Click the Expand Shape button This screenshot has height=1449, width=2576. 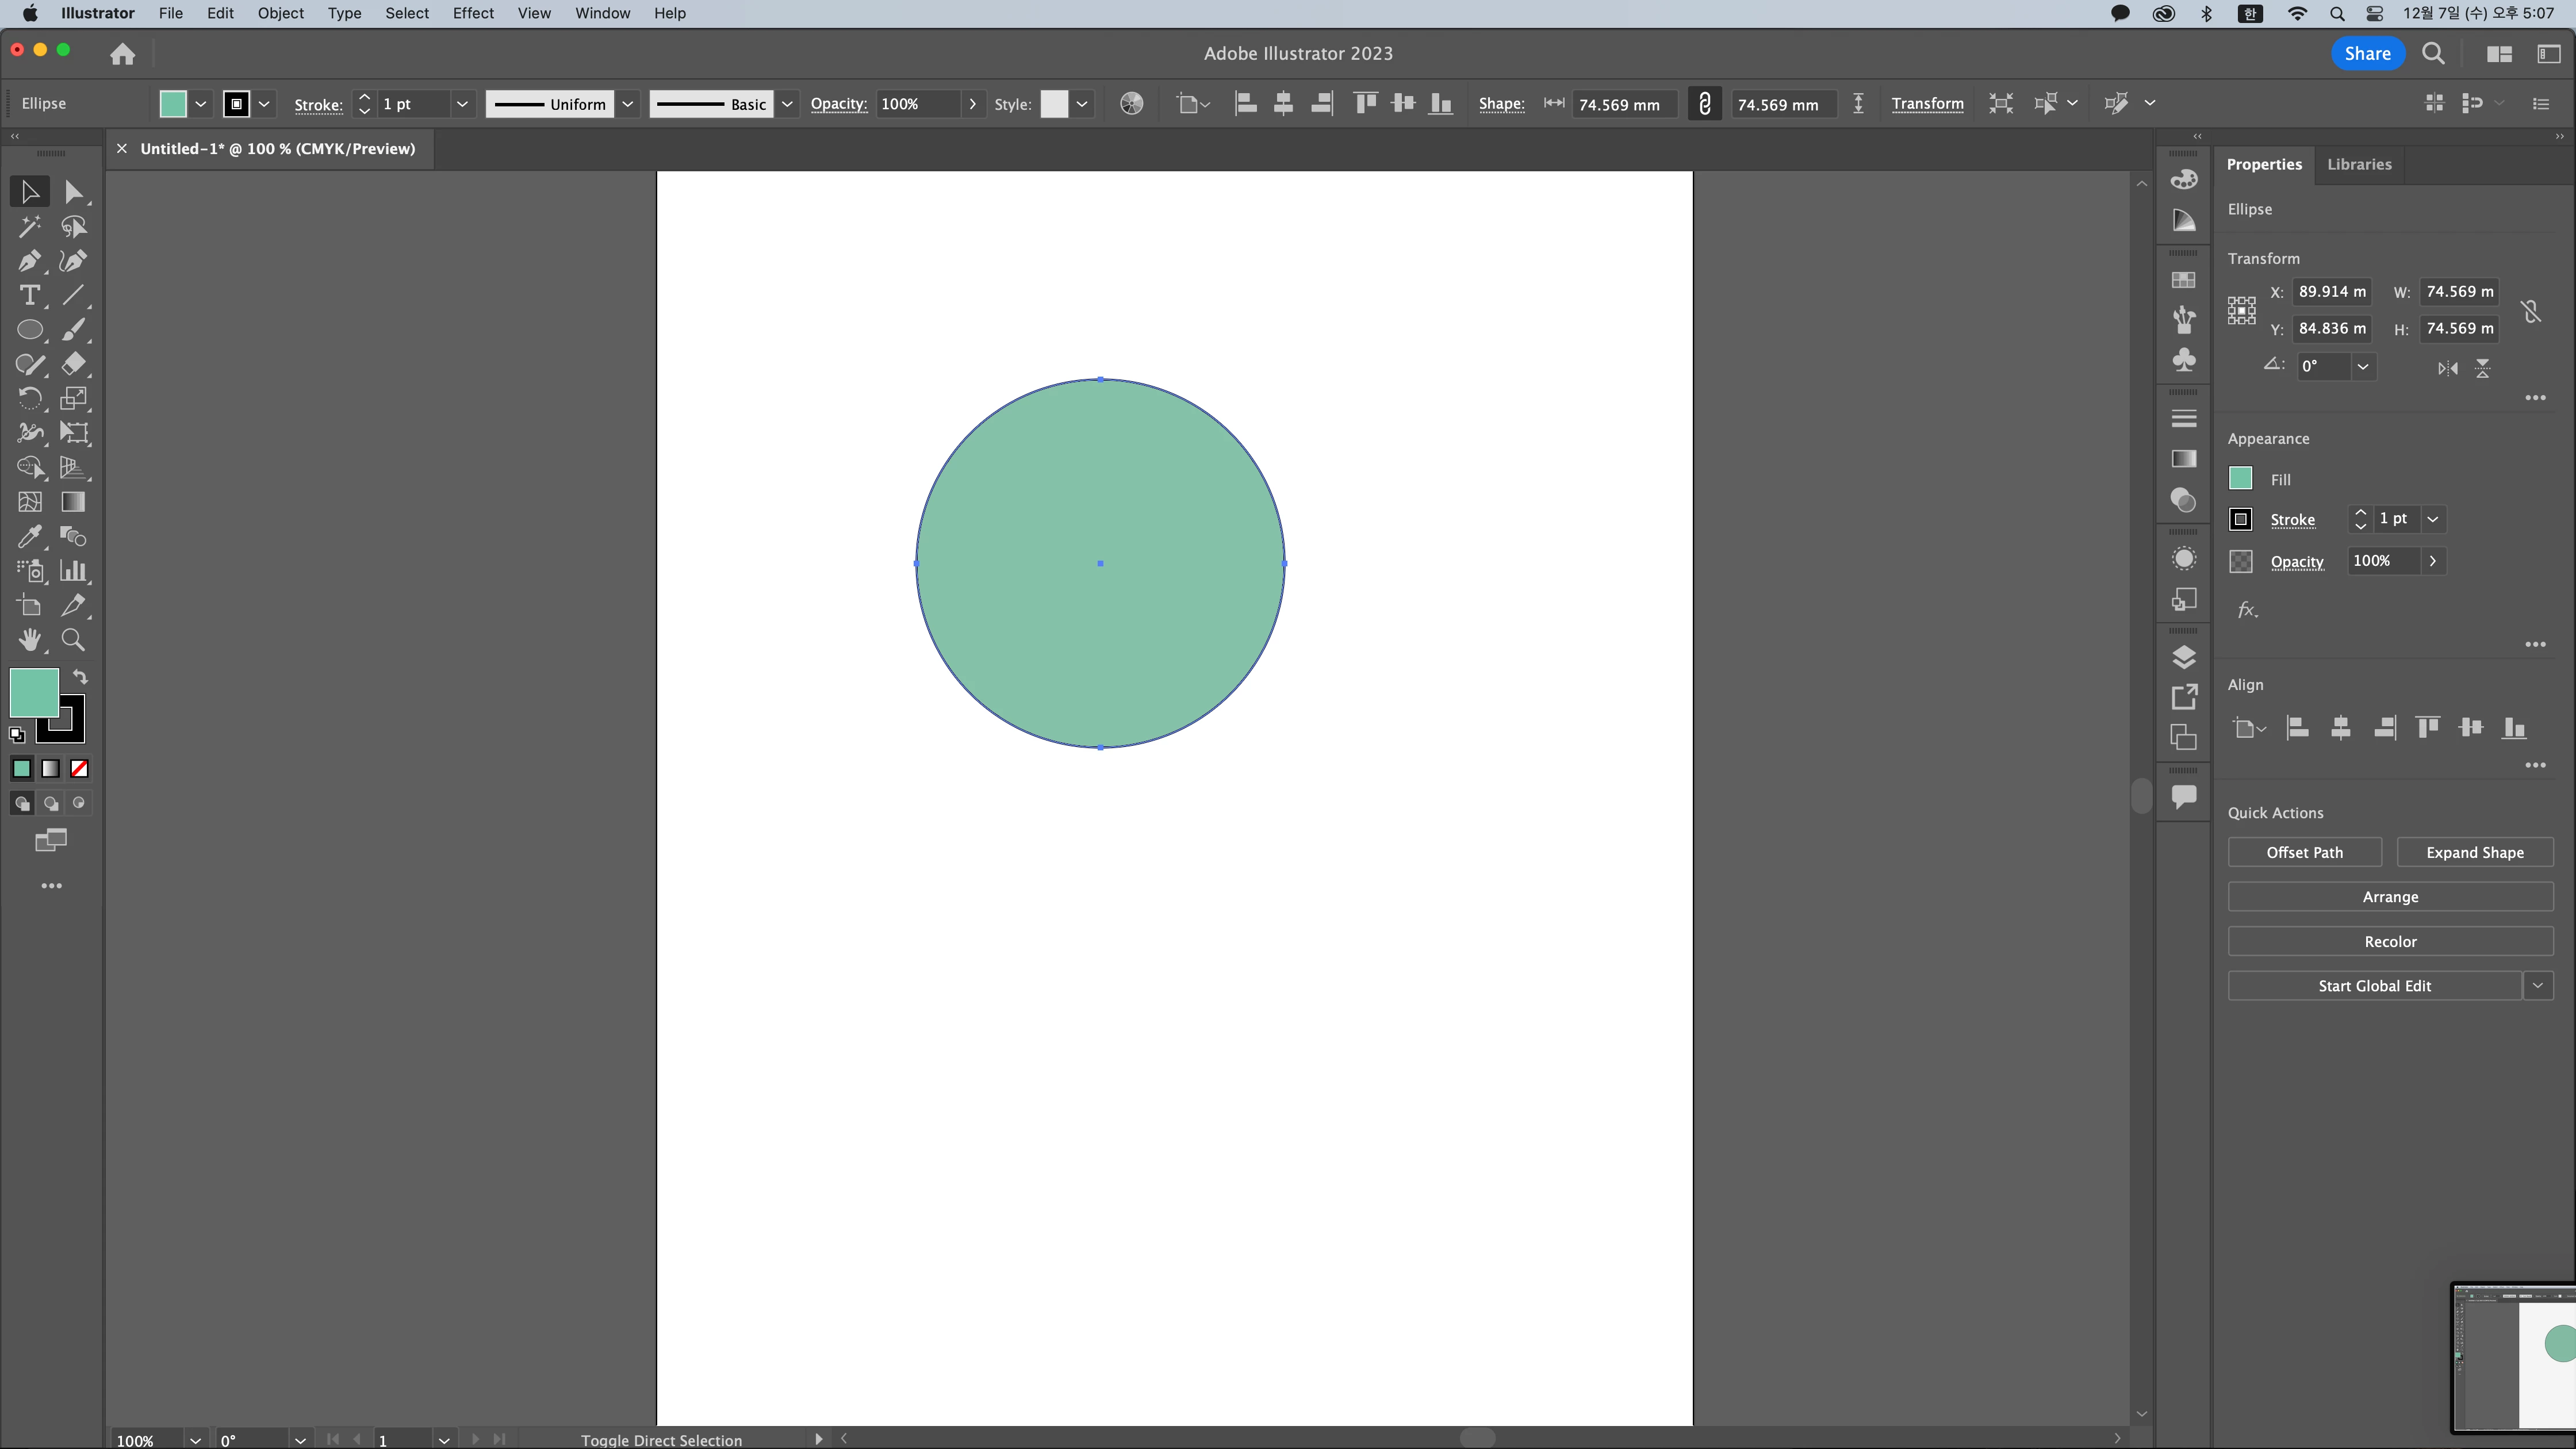click(2474, 853)
